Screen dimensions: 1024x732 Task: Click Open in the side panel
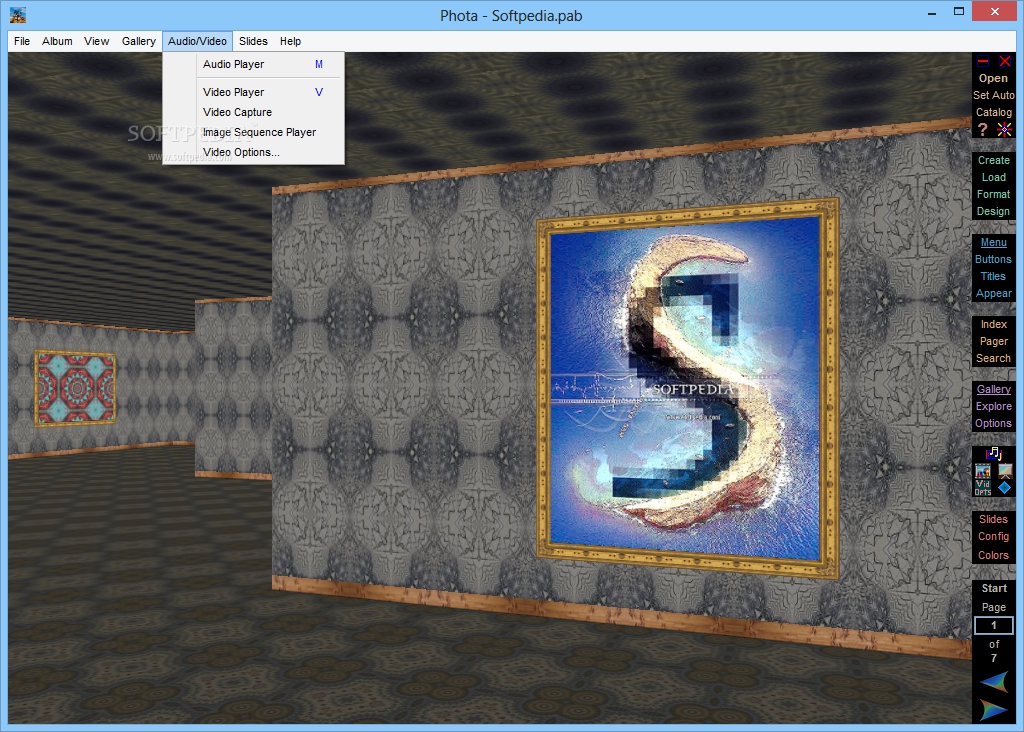[993, 78]
